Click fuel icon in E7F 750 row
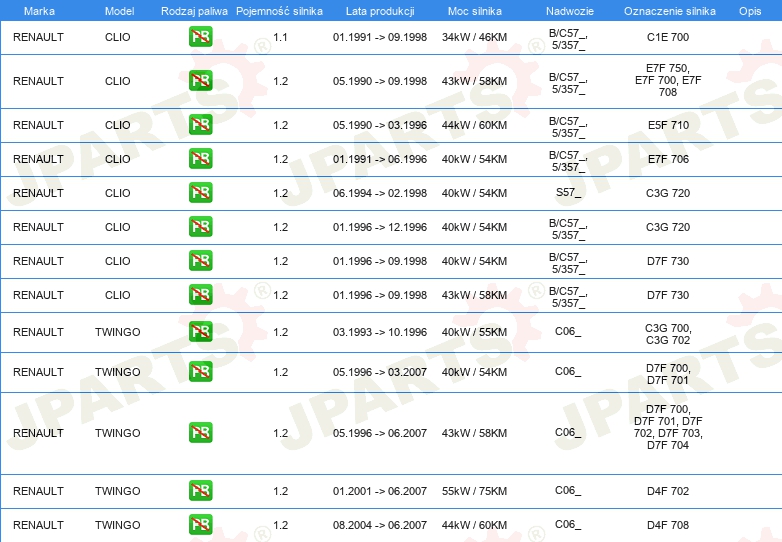Image resolution: width=782 pixels, height=542 pixels. 200,81
